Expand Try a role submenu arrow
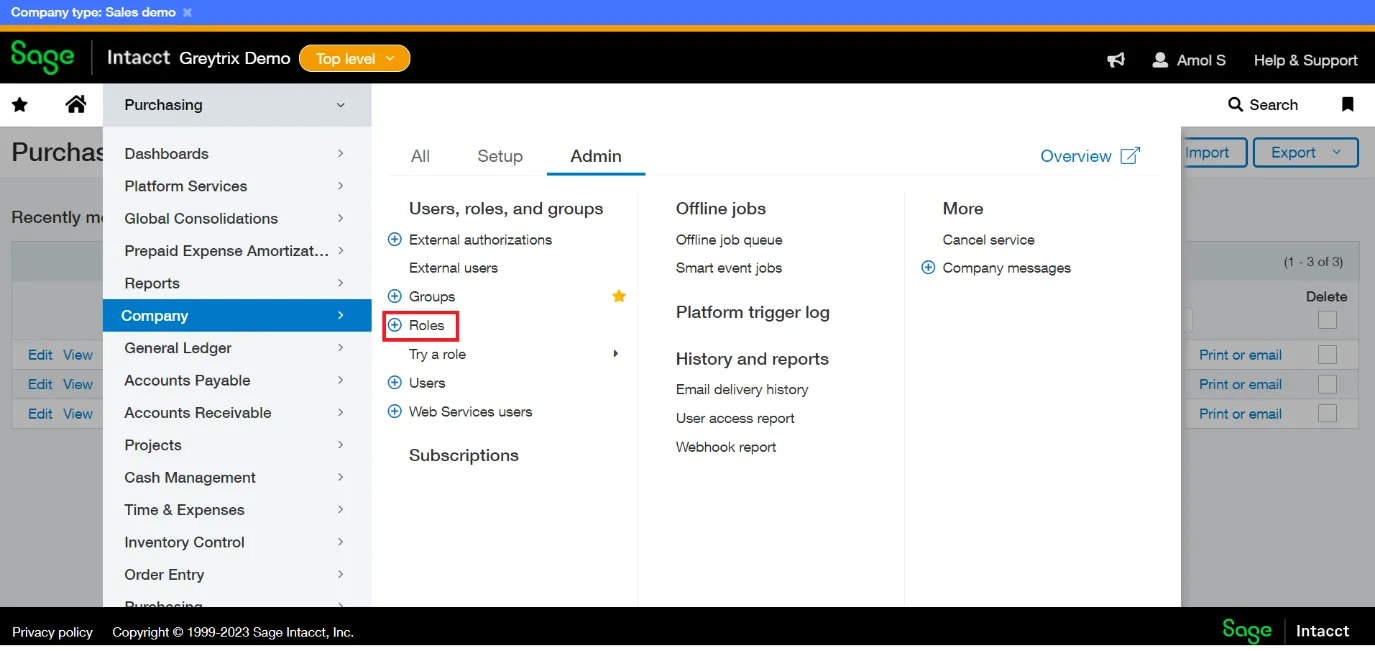Image resolution: width=1375 pixels, height=651 pixels. 615,353
